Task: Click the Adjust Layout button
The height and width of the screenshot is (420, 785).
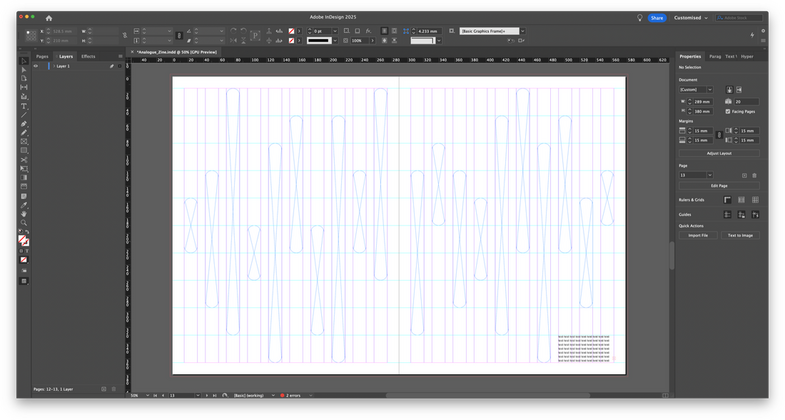Action: 718,153
